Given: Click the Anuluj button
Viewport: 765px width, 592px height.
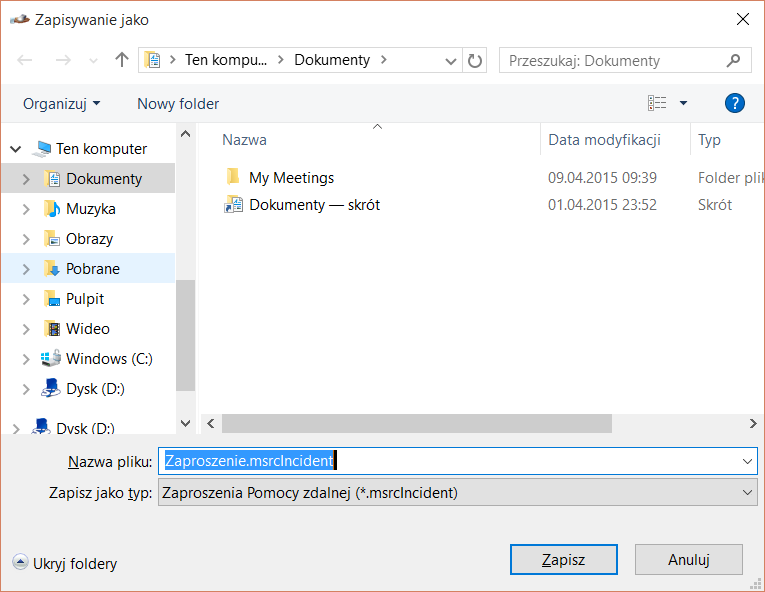Looking at the screenshot, I should point(688,560).
